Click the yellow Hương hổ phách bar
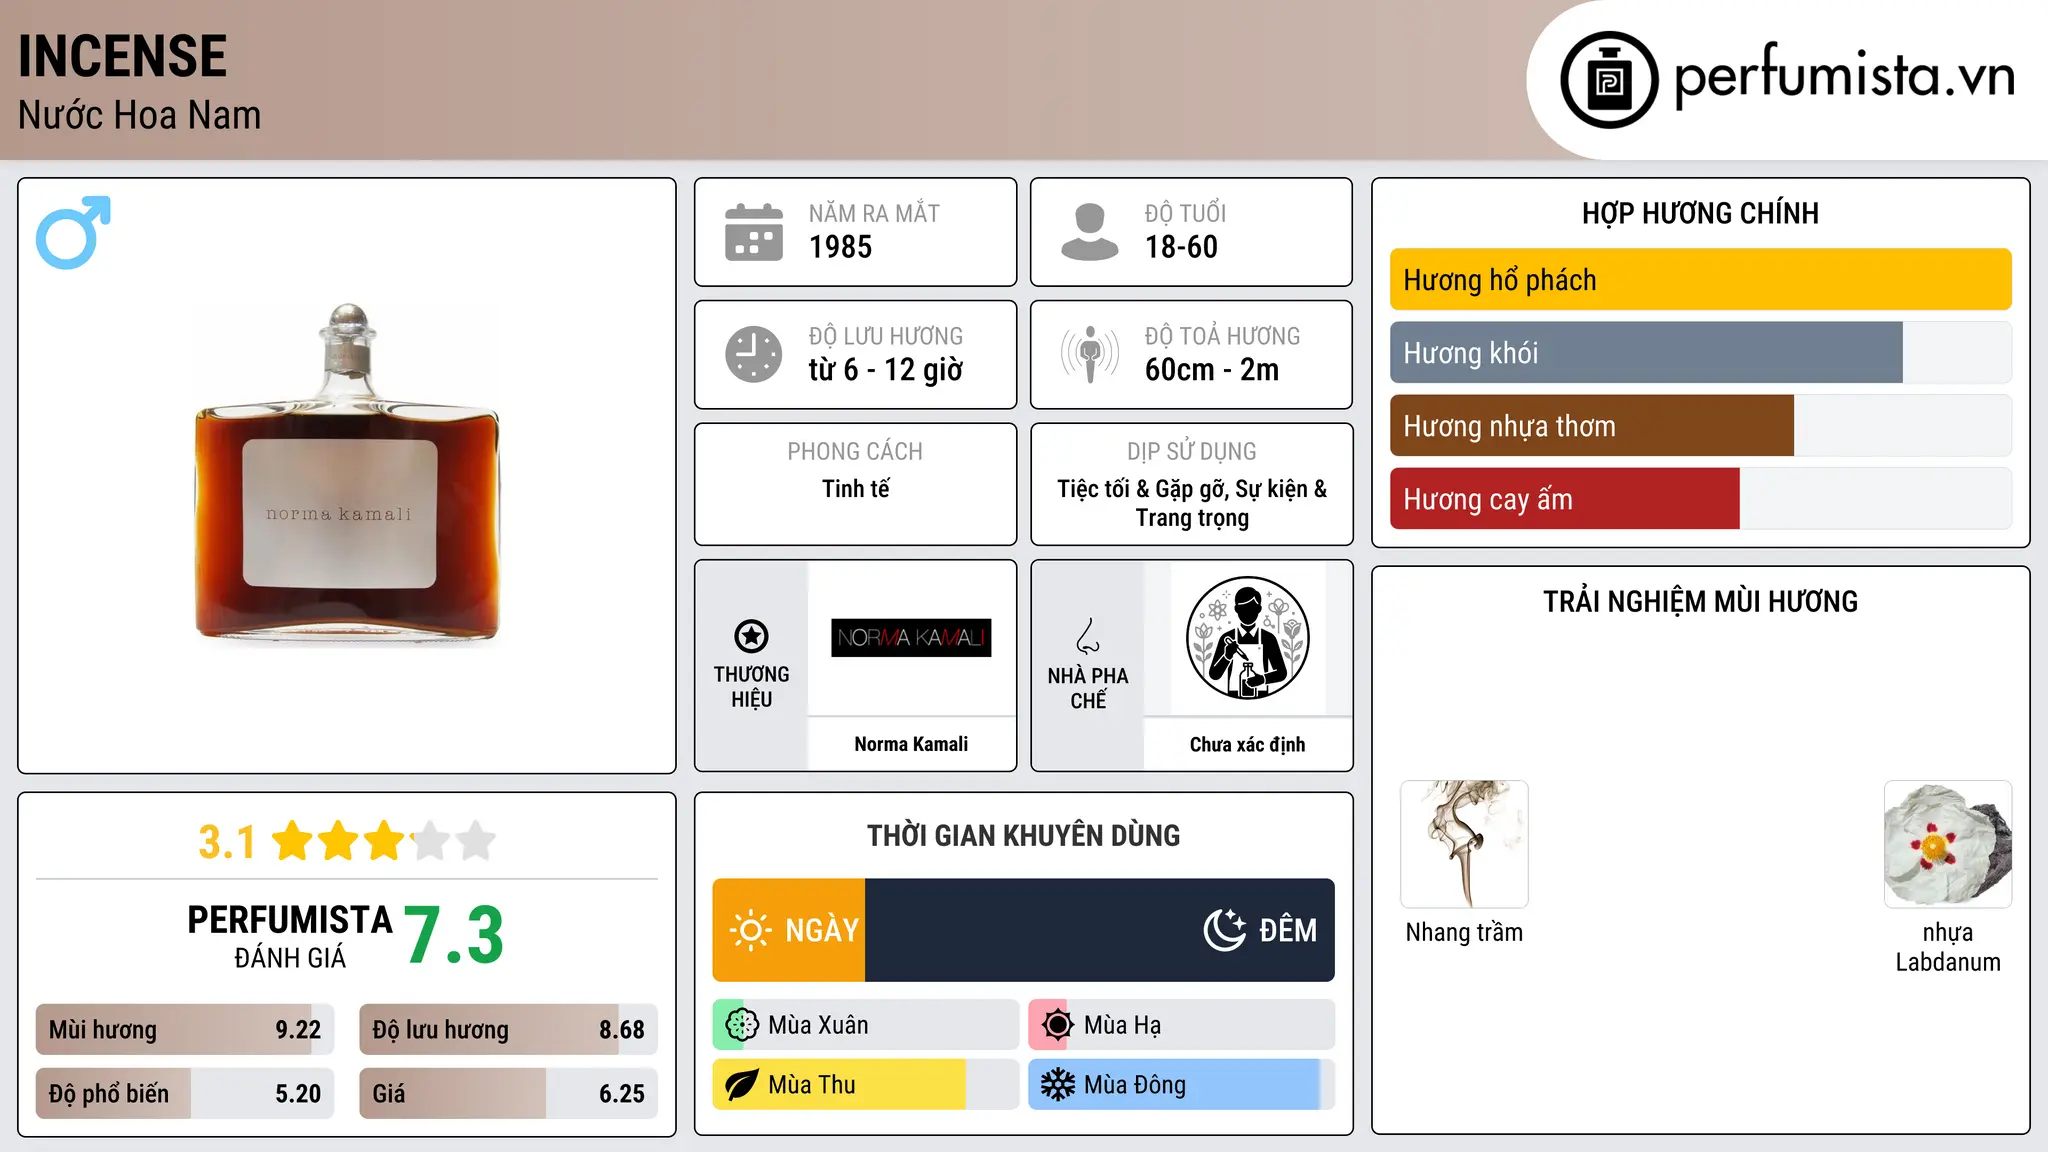The image size is (2048, 1152). coord(1700,280)
